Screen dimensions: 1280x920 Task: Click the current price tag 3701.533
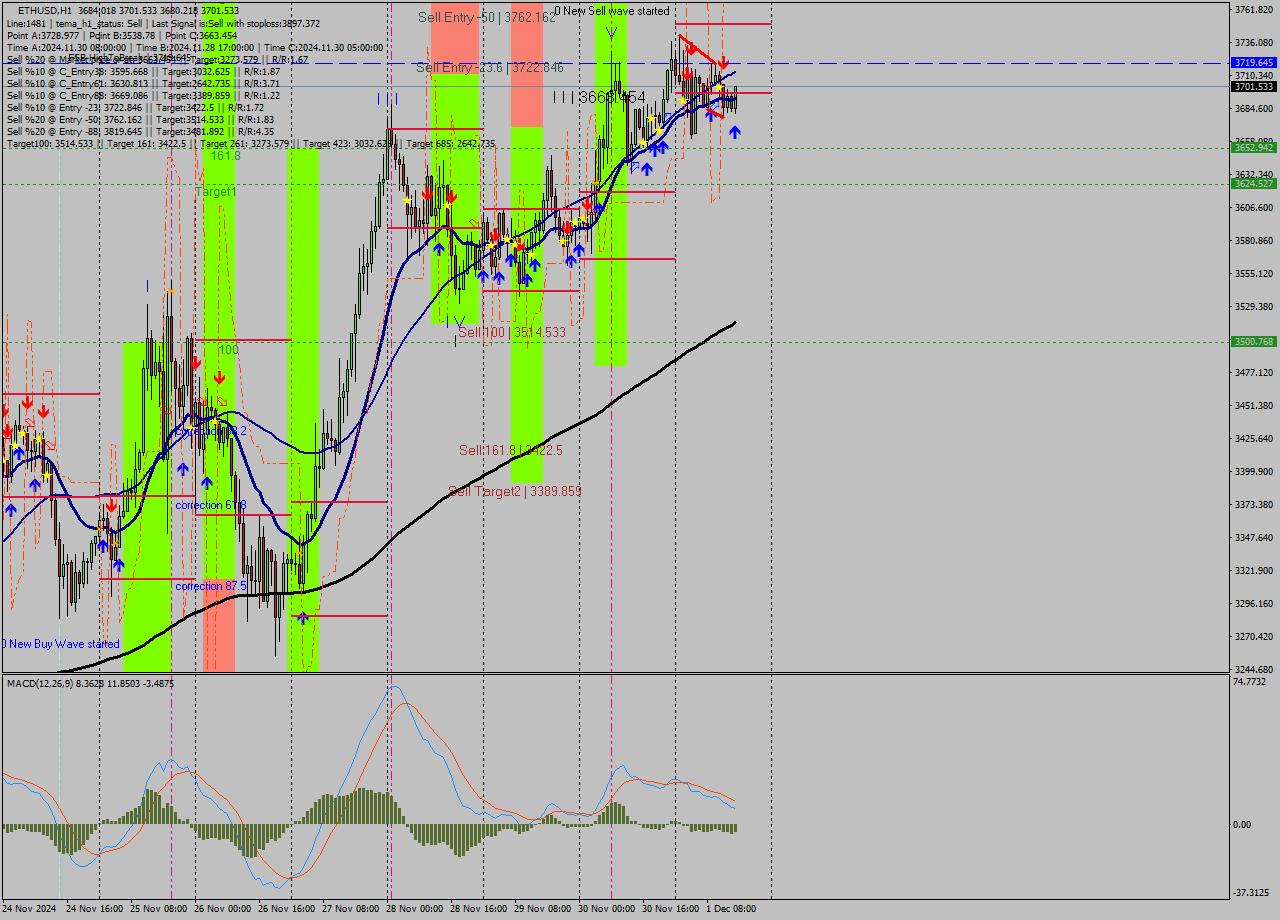[x=1254, y=86]
